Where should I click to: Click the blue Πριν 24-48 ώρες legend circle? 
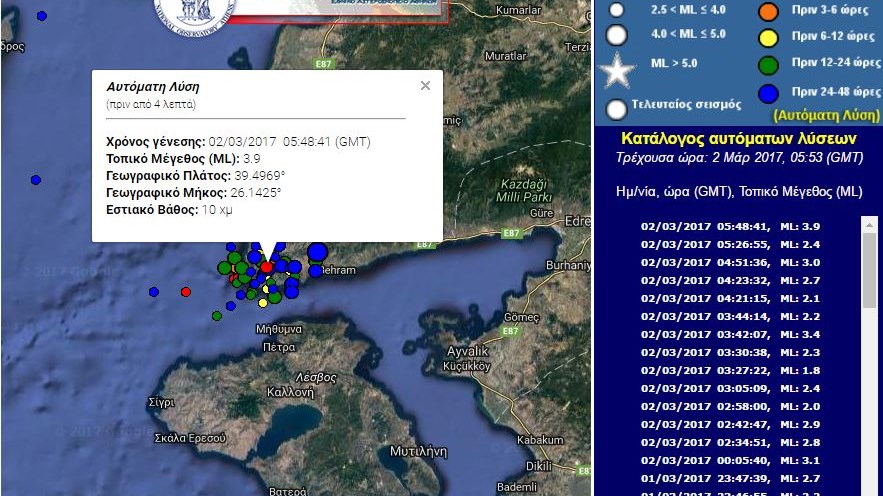click(x=768, y=93)
